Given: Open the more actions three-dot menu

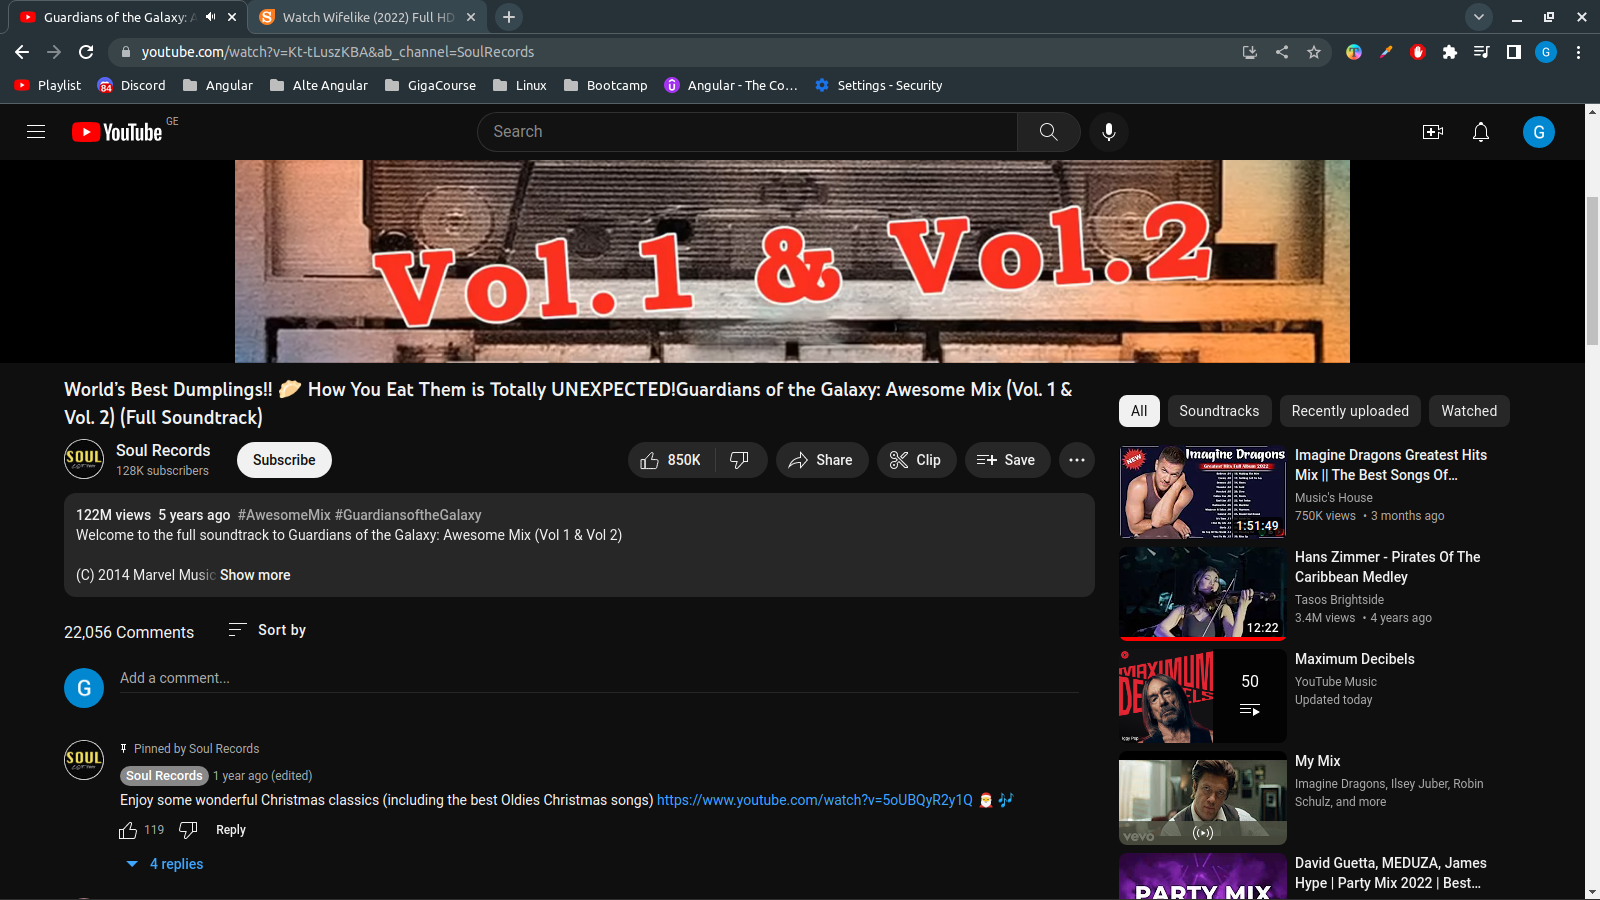Looking at the screenshot, I should 1077,460.
